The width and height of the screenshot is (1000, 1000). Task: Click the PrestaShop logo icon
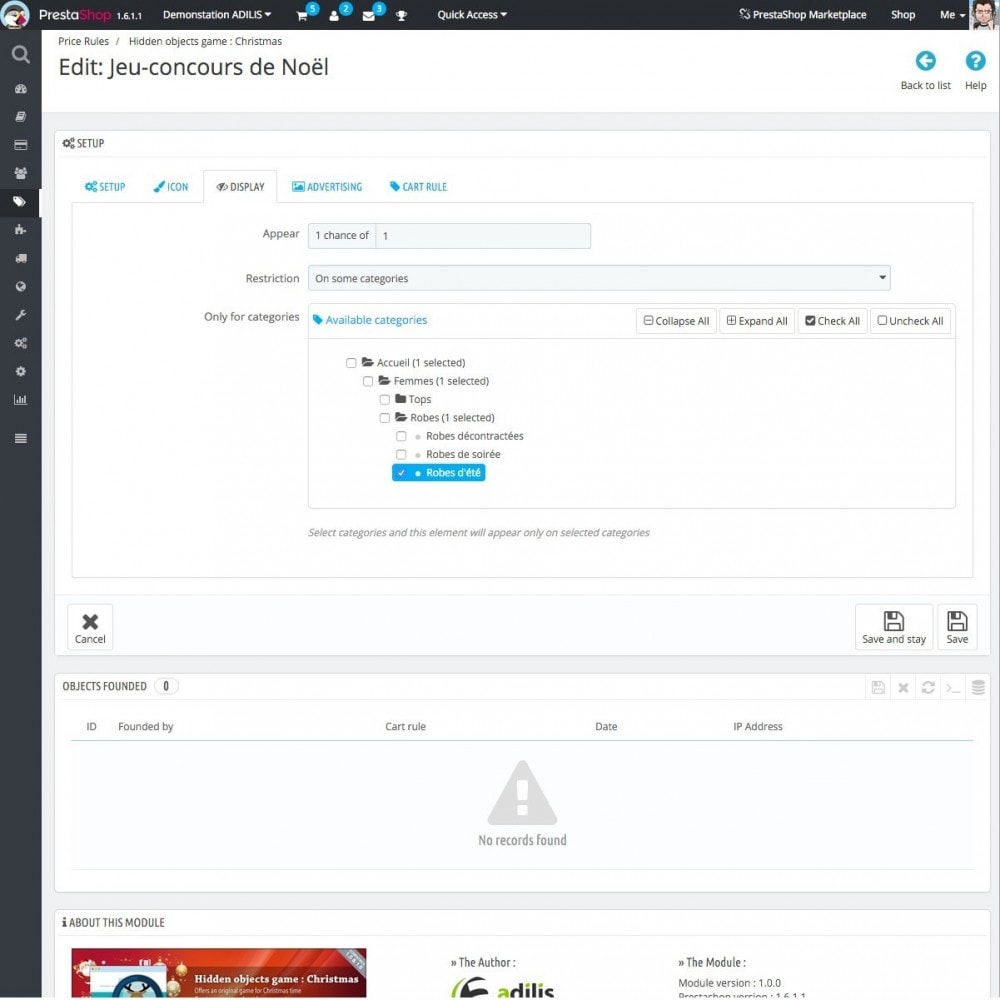(15, 15)
